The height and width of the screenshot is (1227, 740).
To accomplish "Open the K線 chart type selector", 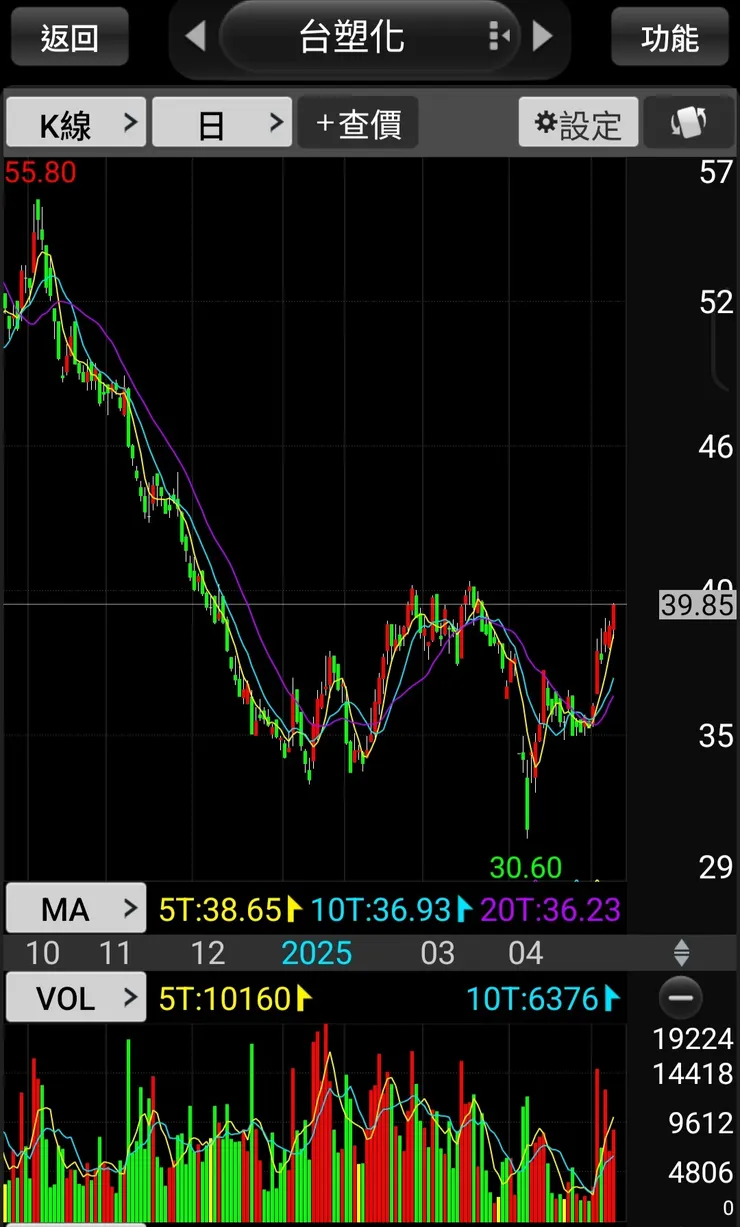I will click(x=76, y=123).
